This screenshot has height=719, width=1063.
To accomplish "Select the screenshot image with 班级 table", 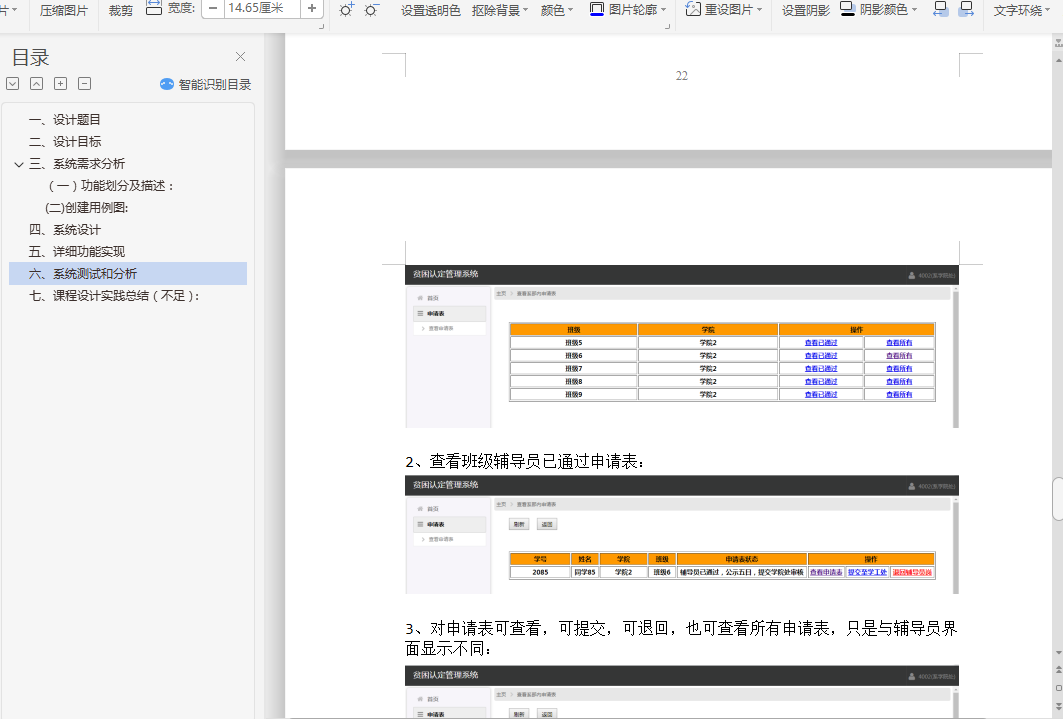I will (682, 346).
